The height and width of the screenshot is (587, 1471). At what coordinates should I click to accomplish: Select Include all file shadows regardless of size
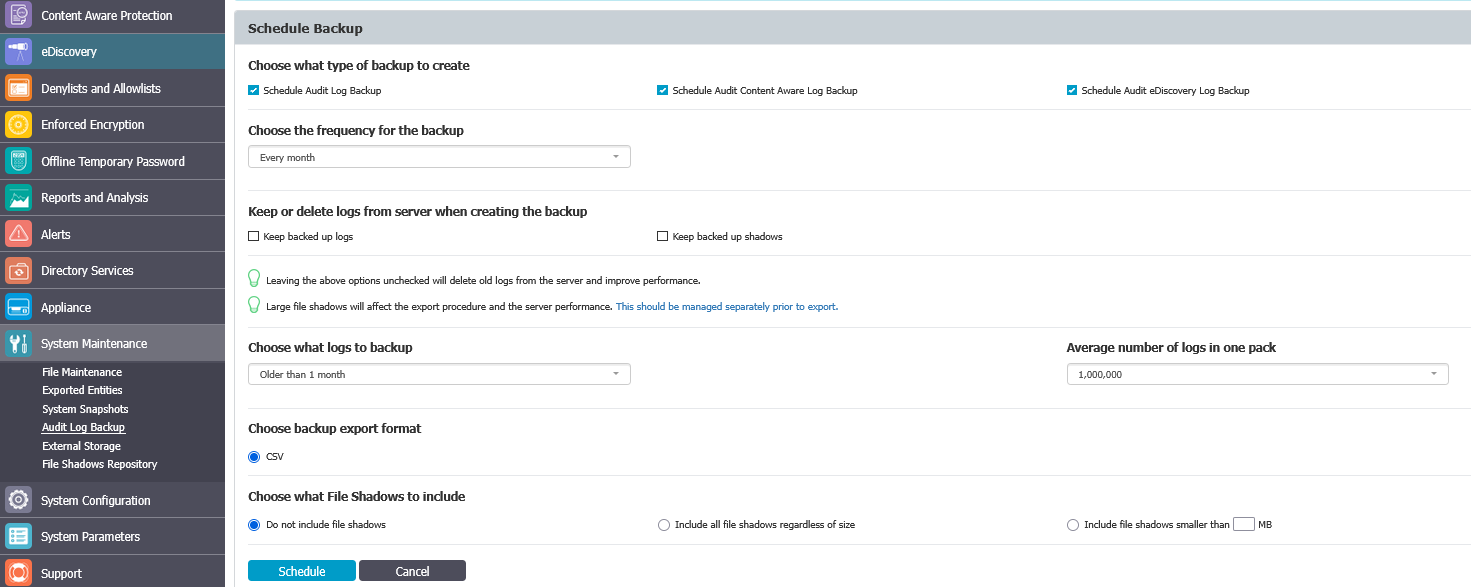coord(663,524)
